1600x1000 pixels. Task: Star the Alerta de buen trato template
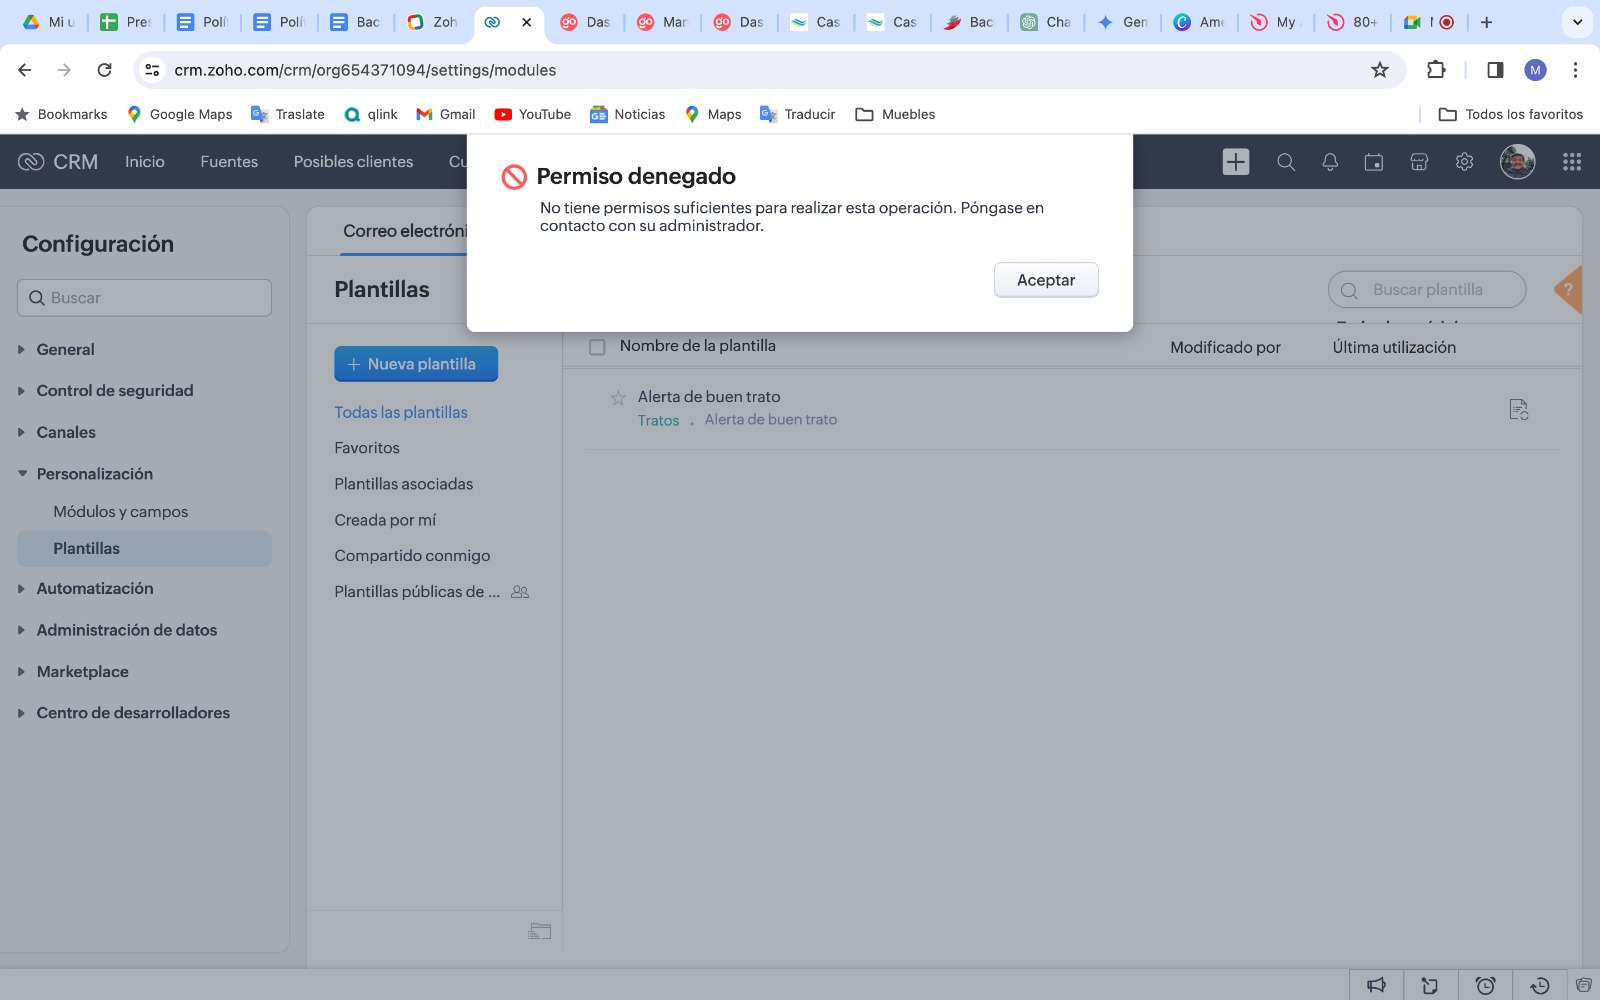[x=618, y=398]
